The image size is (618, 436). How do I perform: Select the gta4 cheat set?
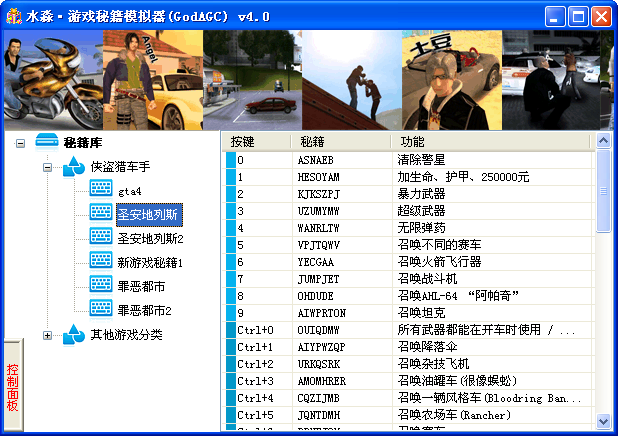(x=130, y=192)
